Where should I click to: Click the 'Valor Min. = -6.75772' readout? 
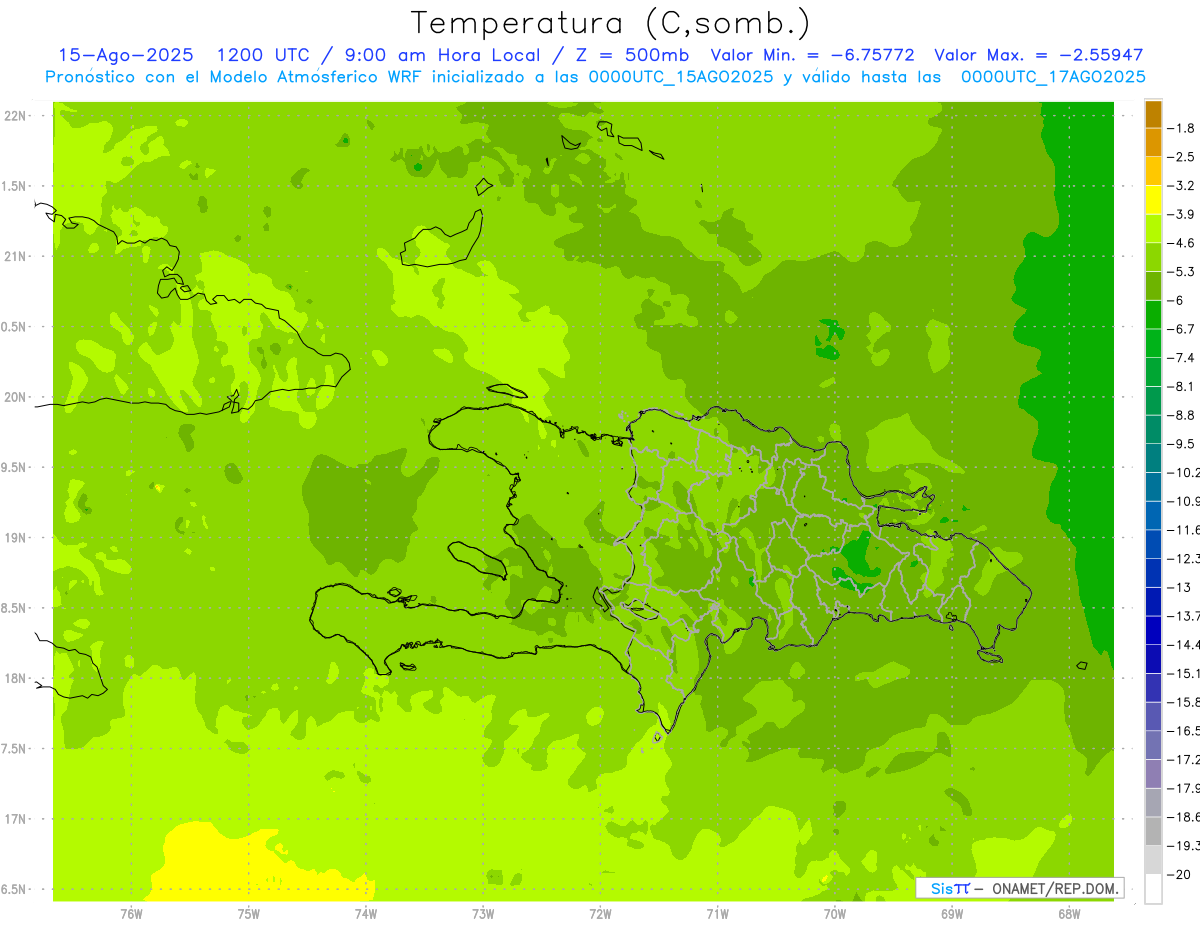(812, 55)
